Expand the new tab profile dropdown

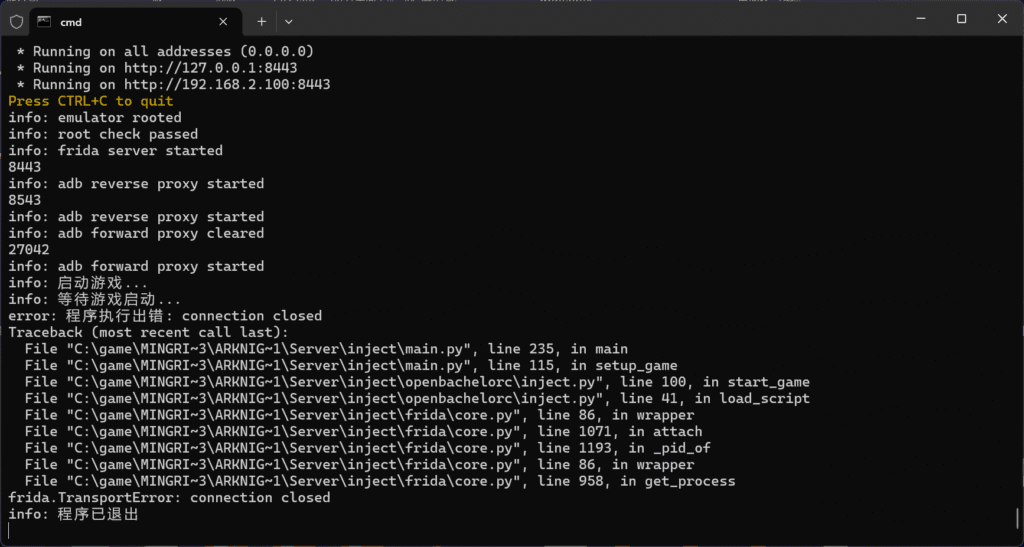(288, 21)
